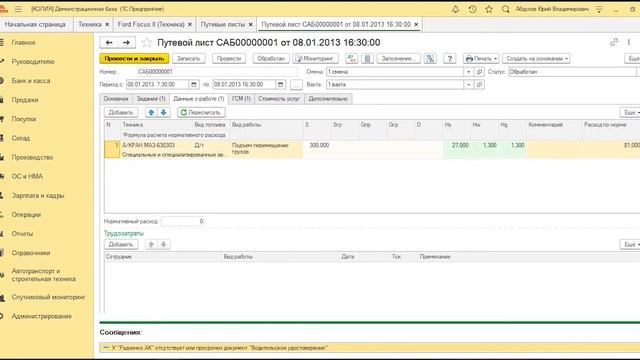Click the Провести button
The width and height of the screenshot is (640, 360).
(229, 58)
